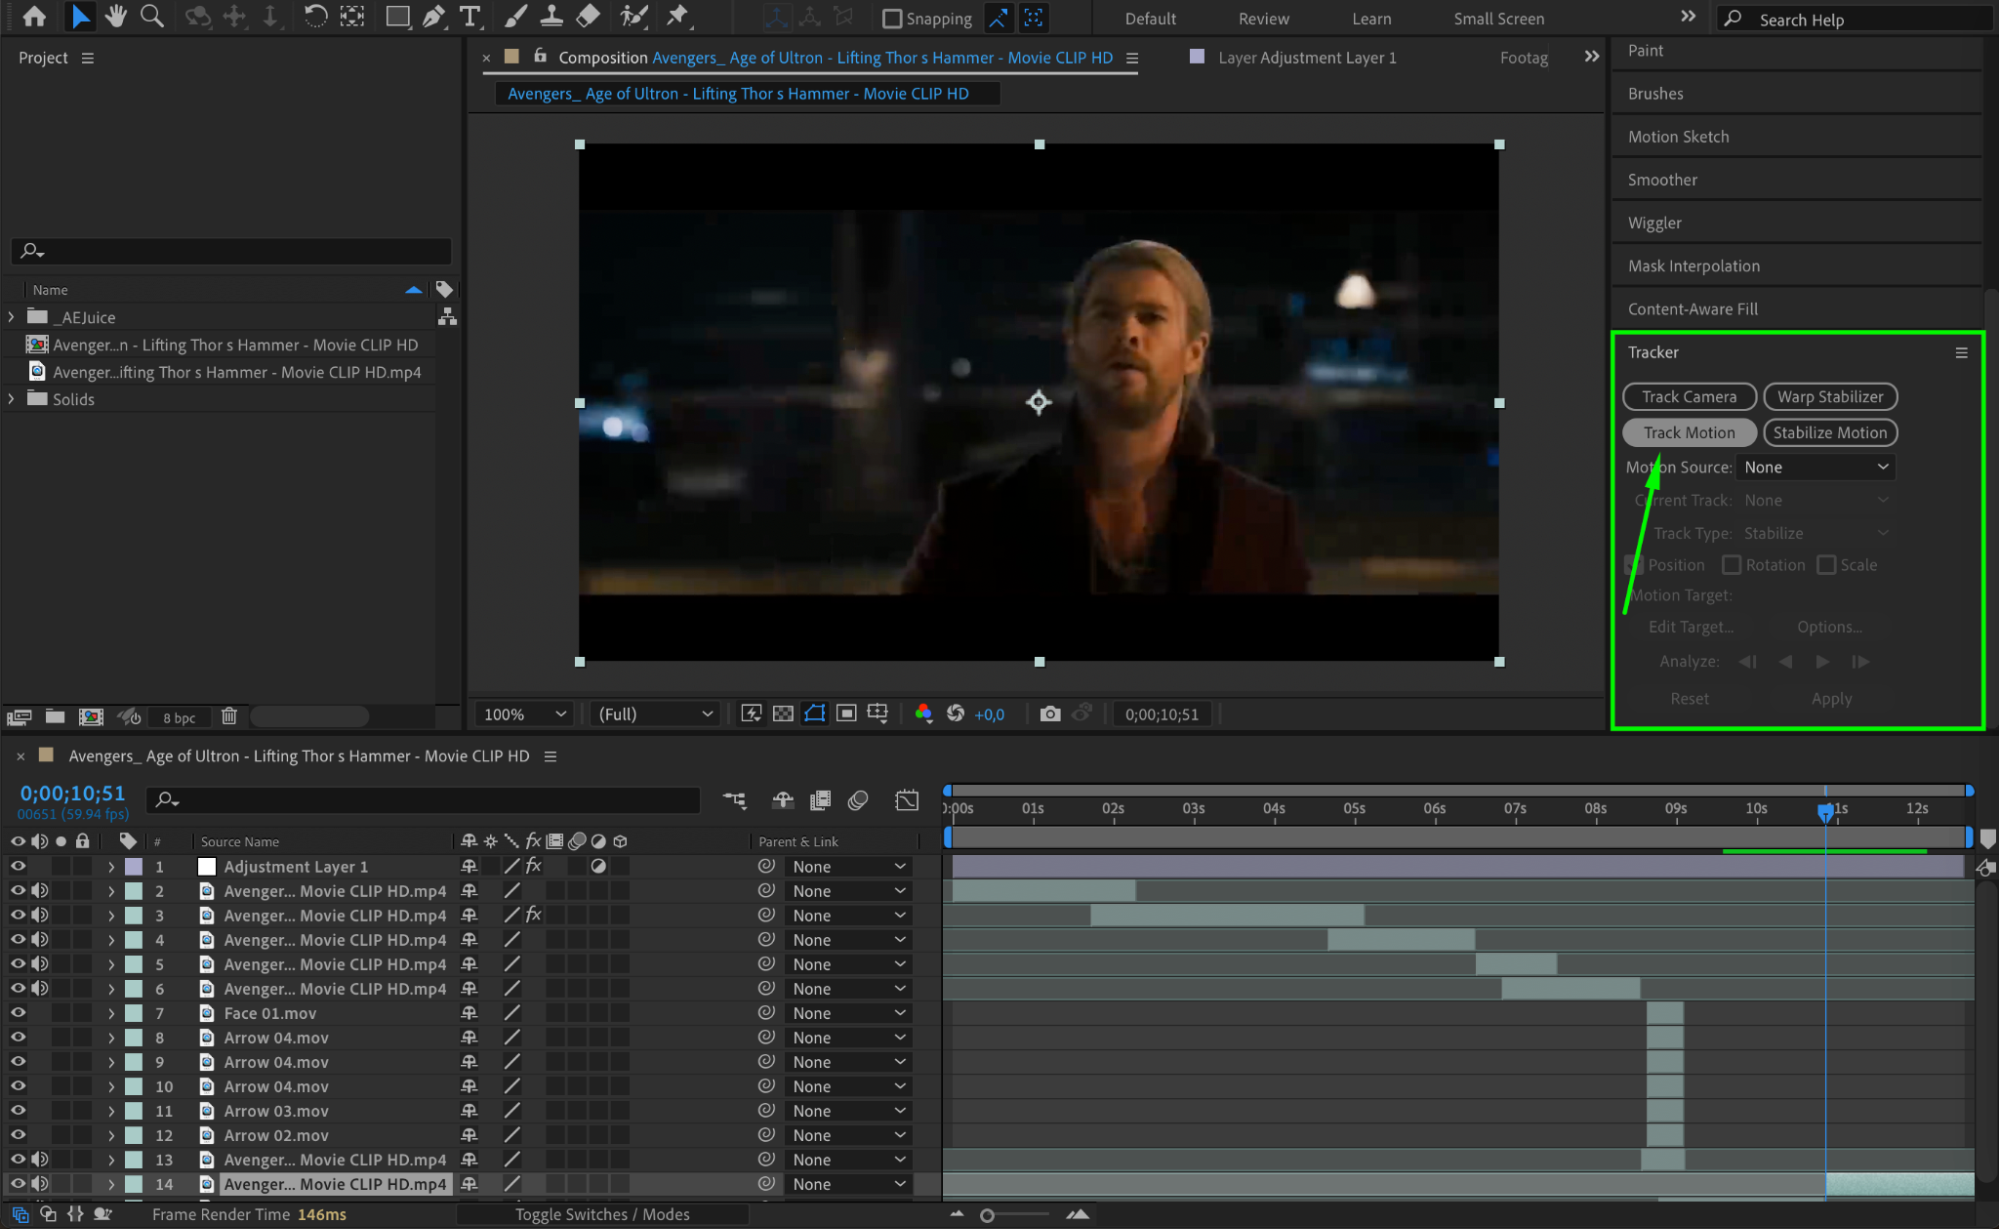Screen dimensions: 1999x1229
Task: Select the Zoom magnifier tool
Action: (152, 16)
